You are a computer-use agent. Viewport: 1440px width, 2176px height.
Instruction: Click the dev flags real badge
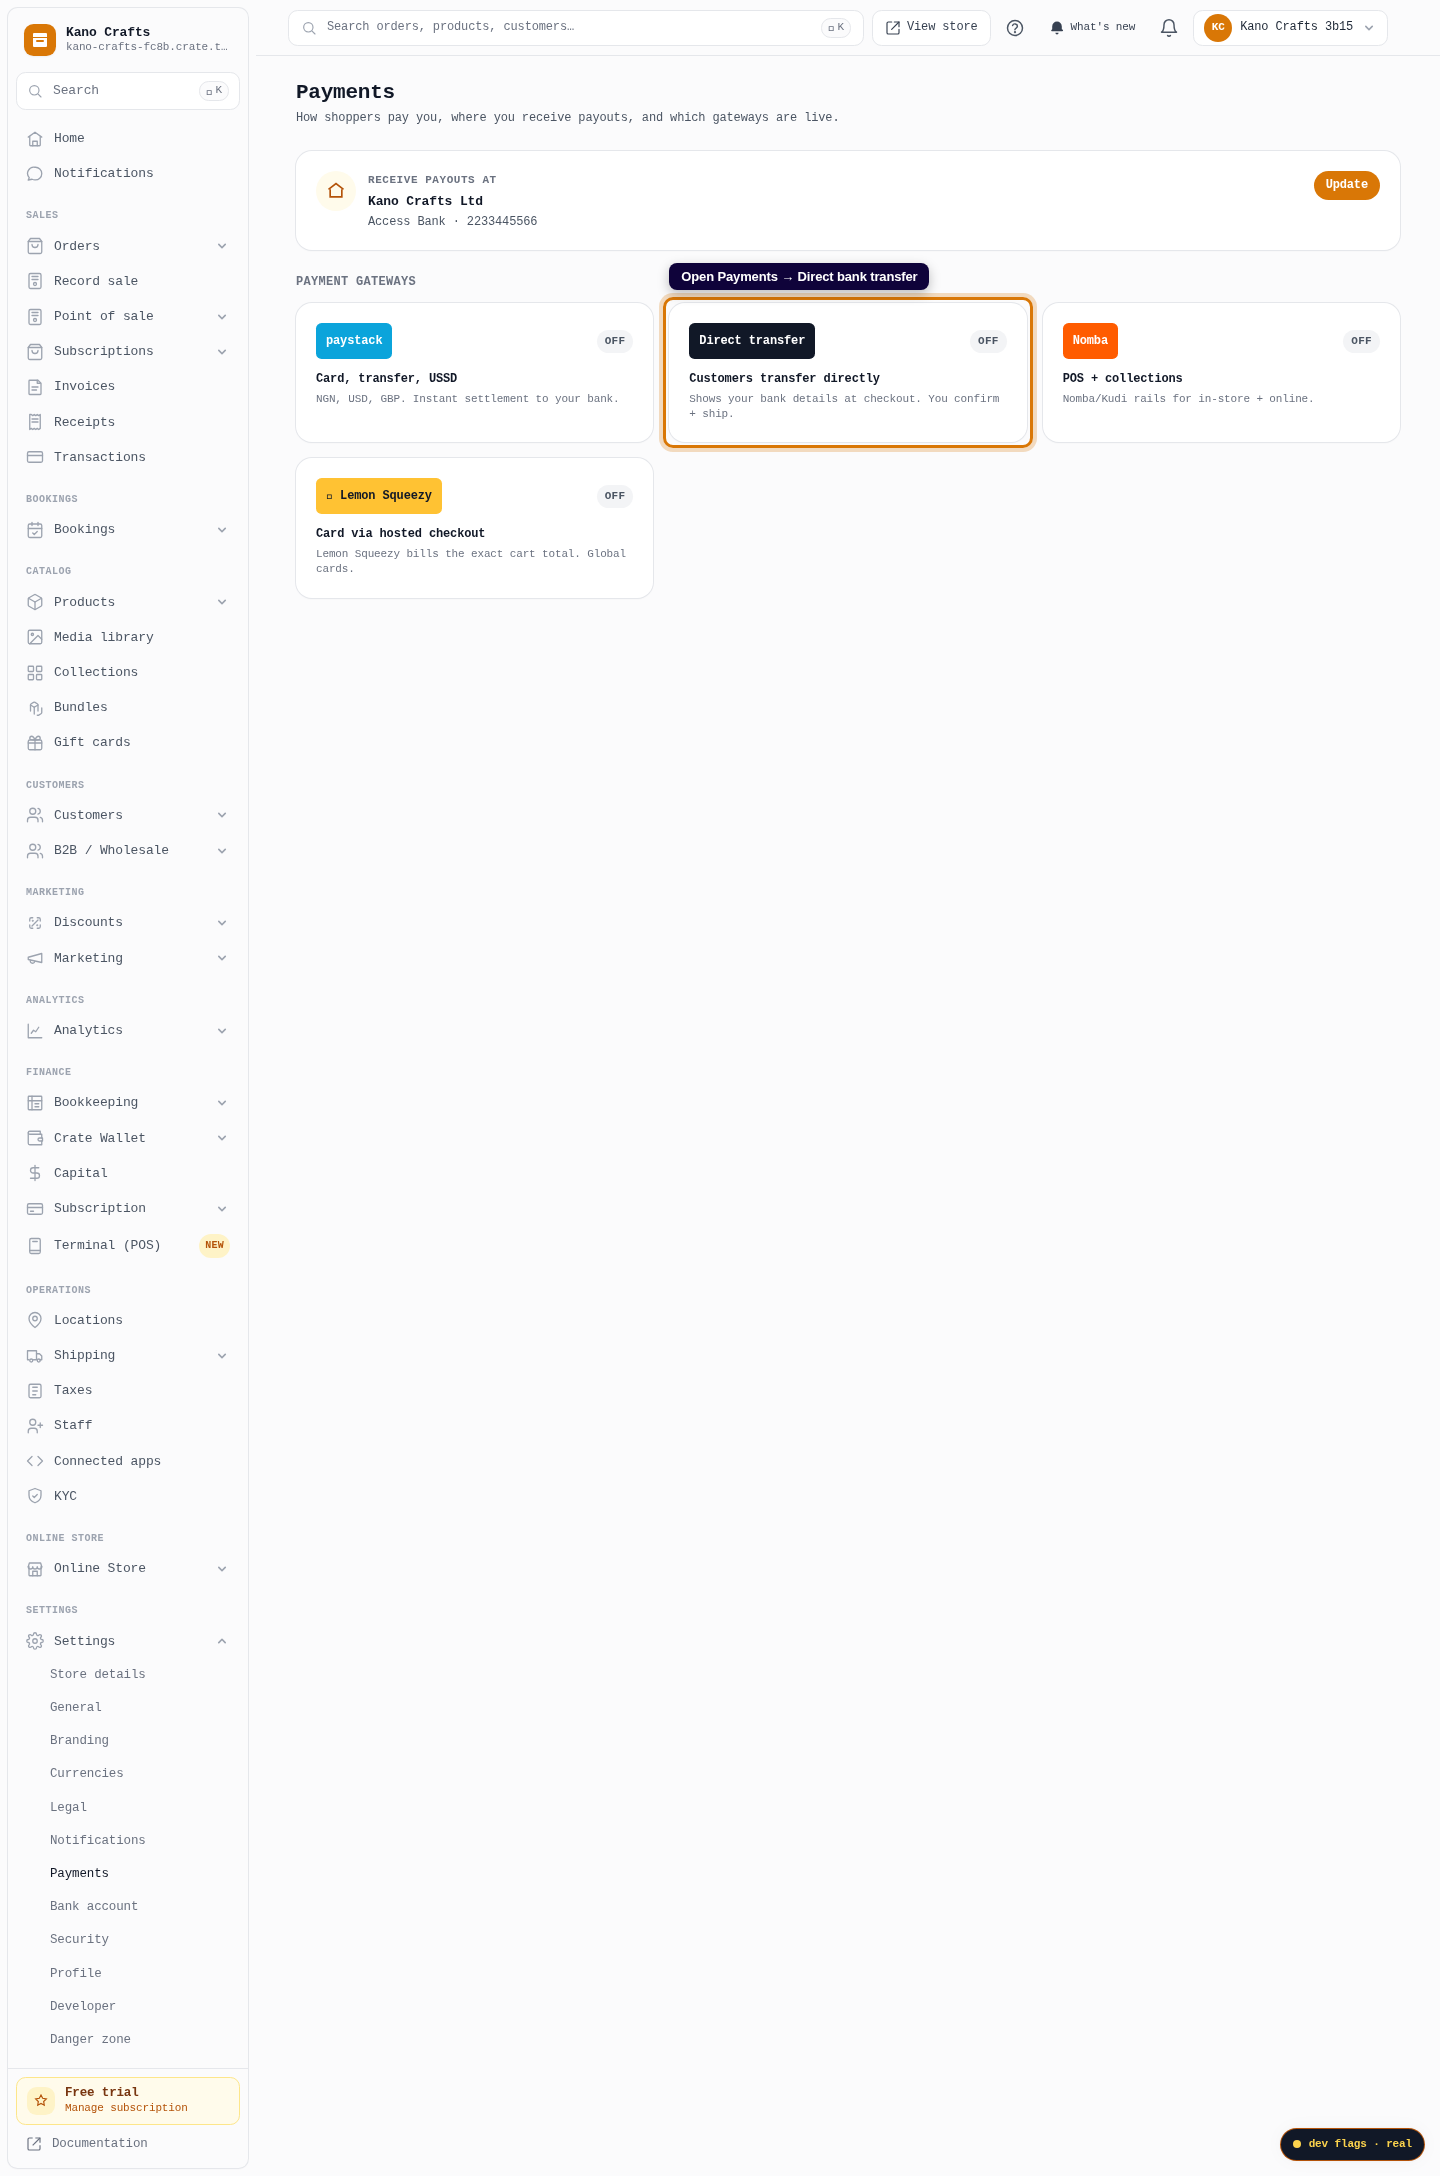1352,2144
